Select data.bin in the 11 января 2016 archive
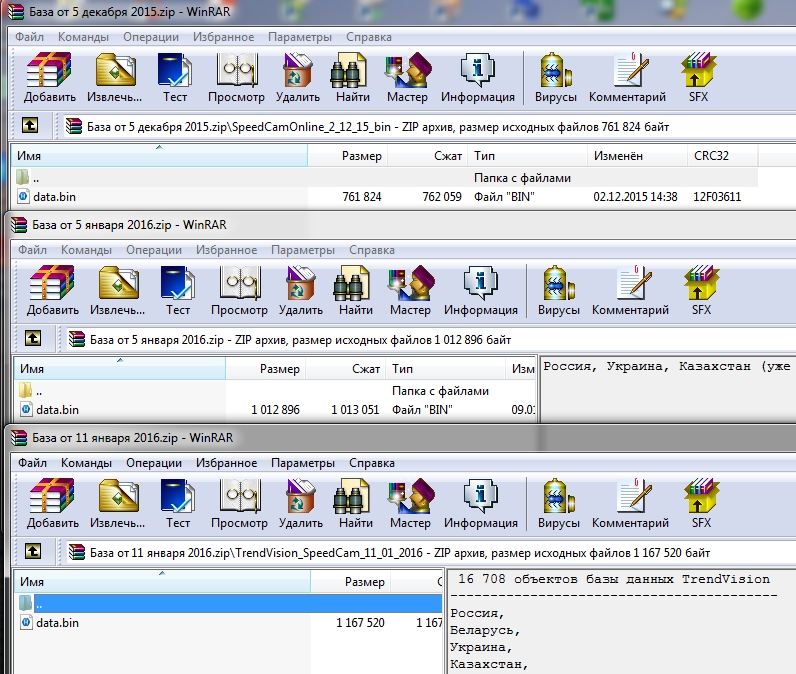 [x=57, y=623]
